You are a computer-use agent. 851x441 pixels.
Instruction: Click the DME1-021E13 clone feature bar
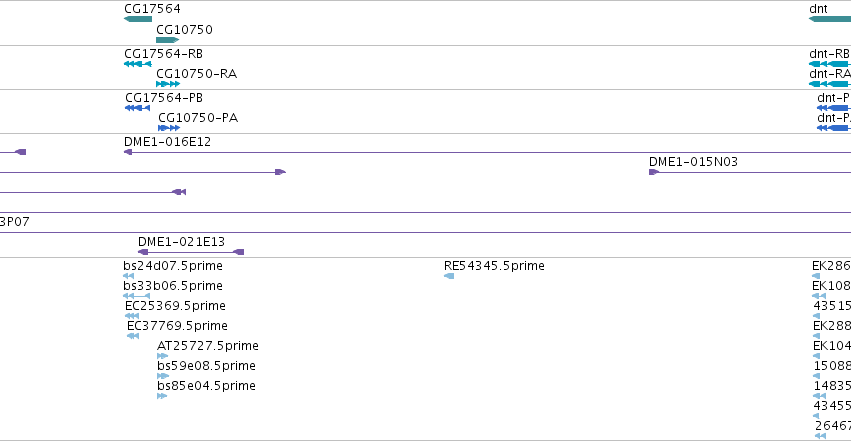pos(191,252)
